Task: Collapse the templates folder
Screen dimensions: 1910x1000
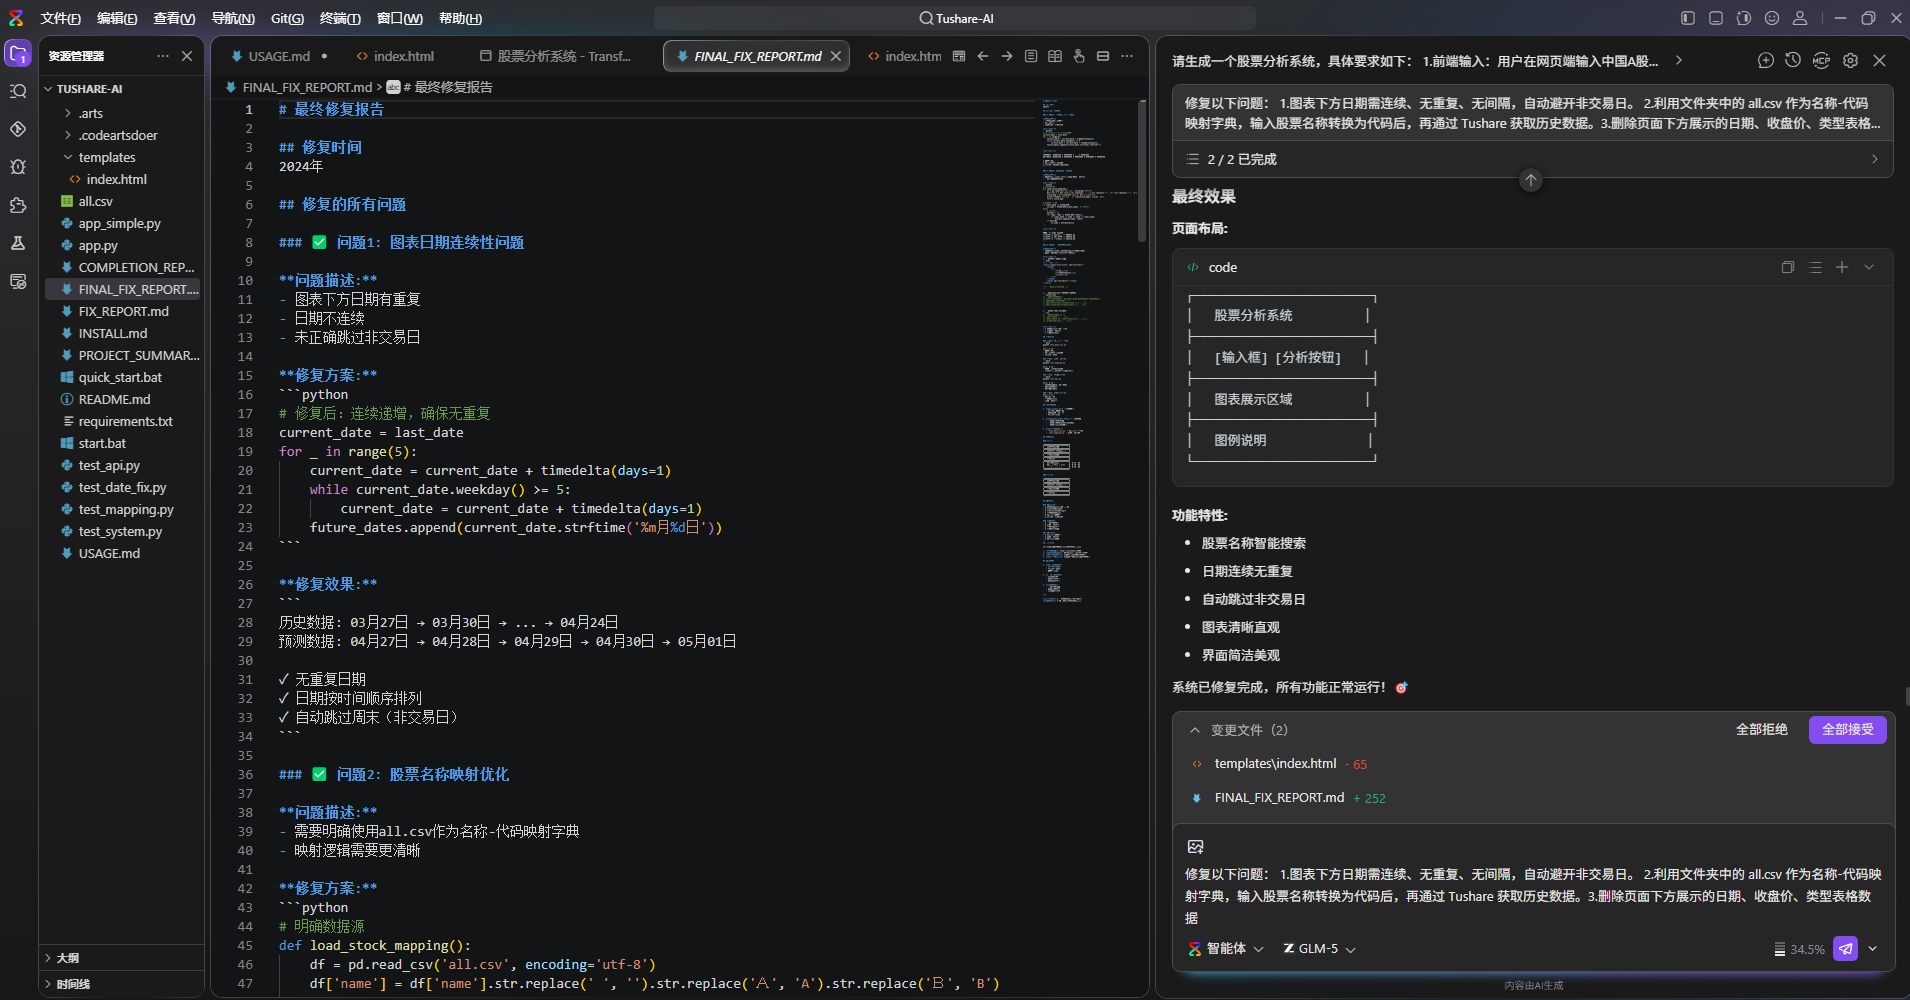Action: [x=68, y=157]
